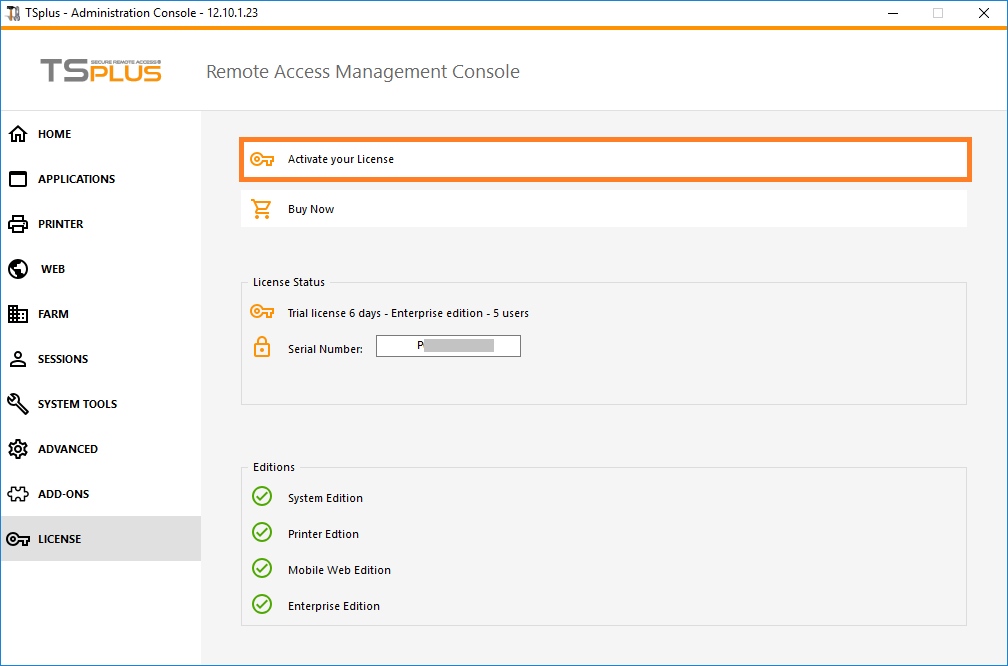Viewport: 1008px width, 666px height.
Task: Click the System Edition green checkmark
Action: tap(262, 497)
